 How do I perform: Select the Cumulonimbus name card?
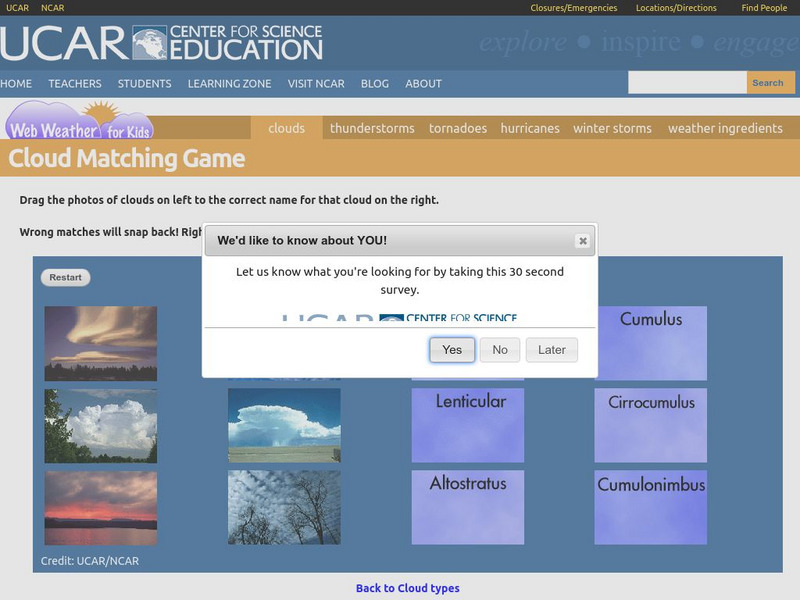coord(650,507)
